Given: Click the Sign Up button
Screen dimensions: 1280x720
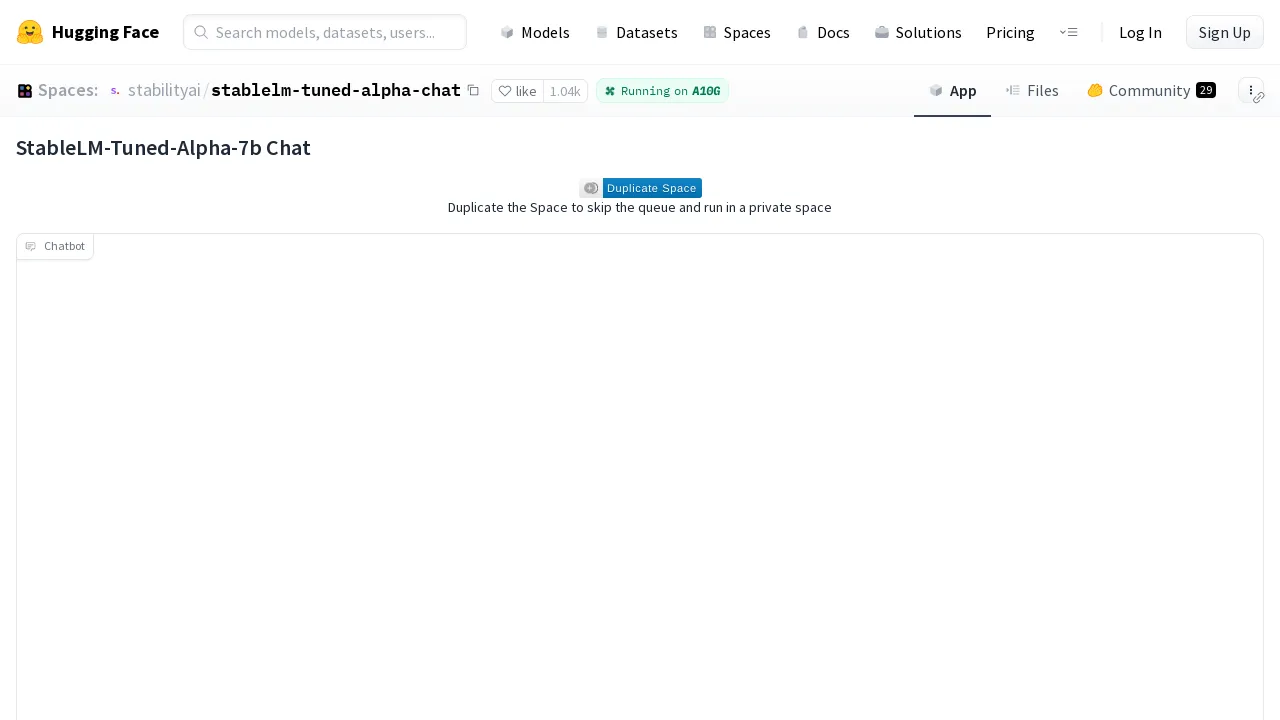Looking at the screenshot, I should tap(1224, 32).
